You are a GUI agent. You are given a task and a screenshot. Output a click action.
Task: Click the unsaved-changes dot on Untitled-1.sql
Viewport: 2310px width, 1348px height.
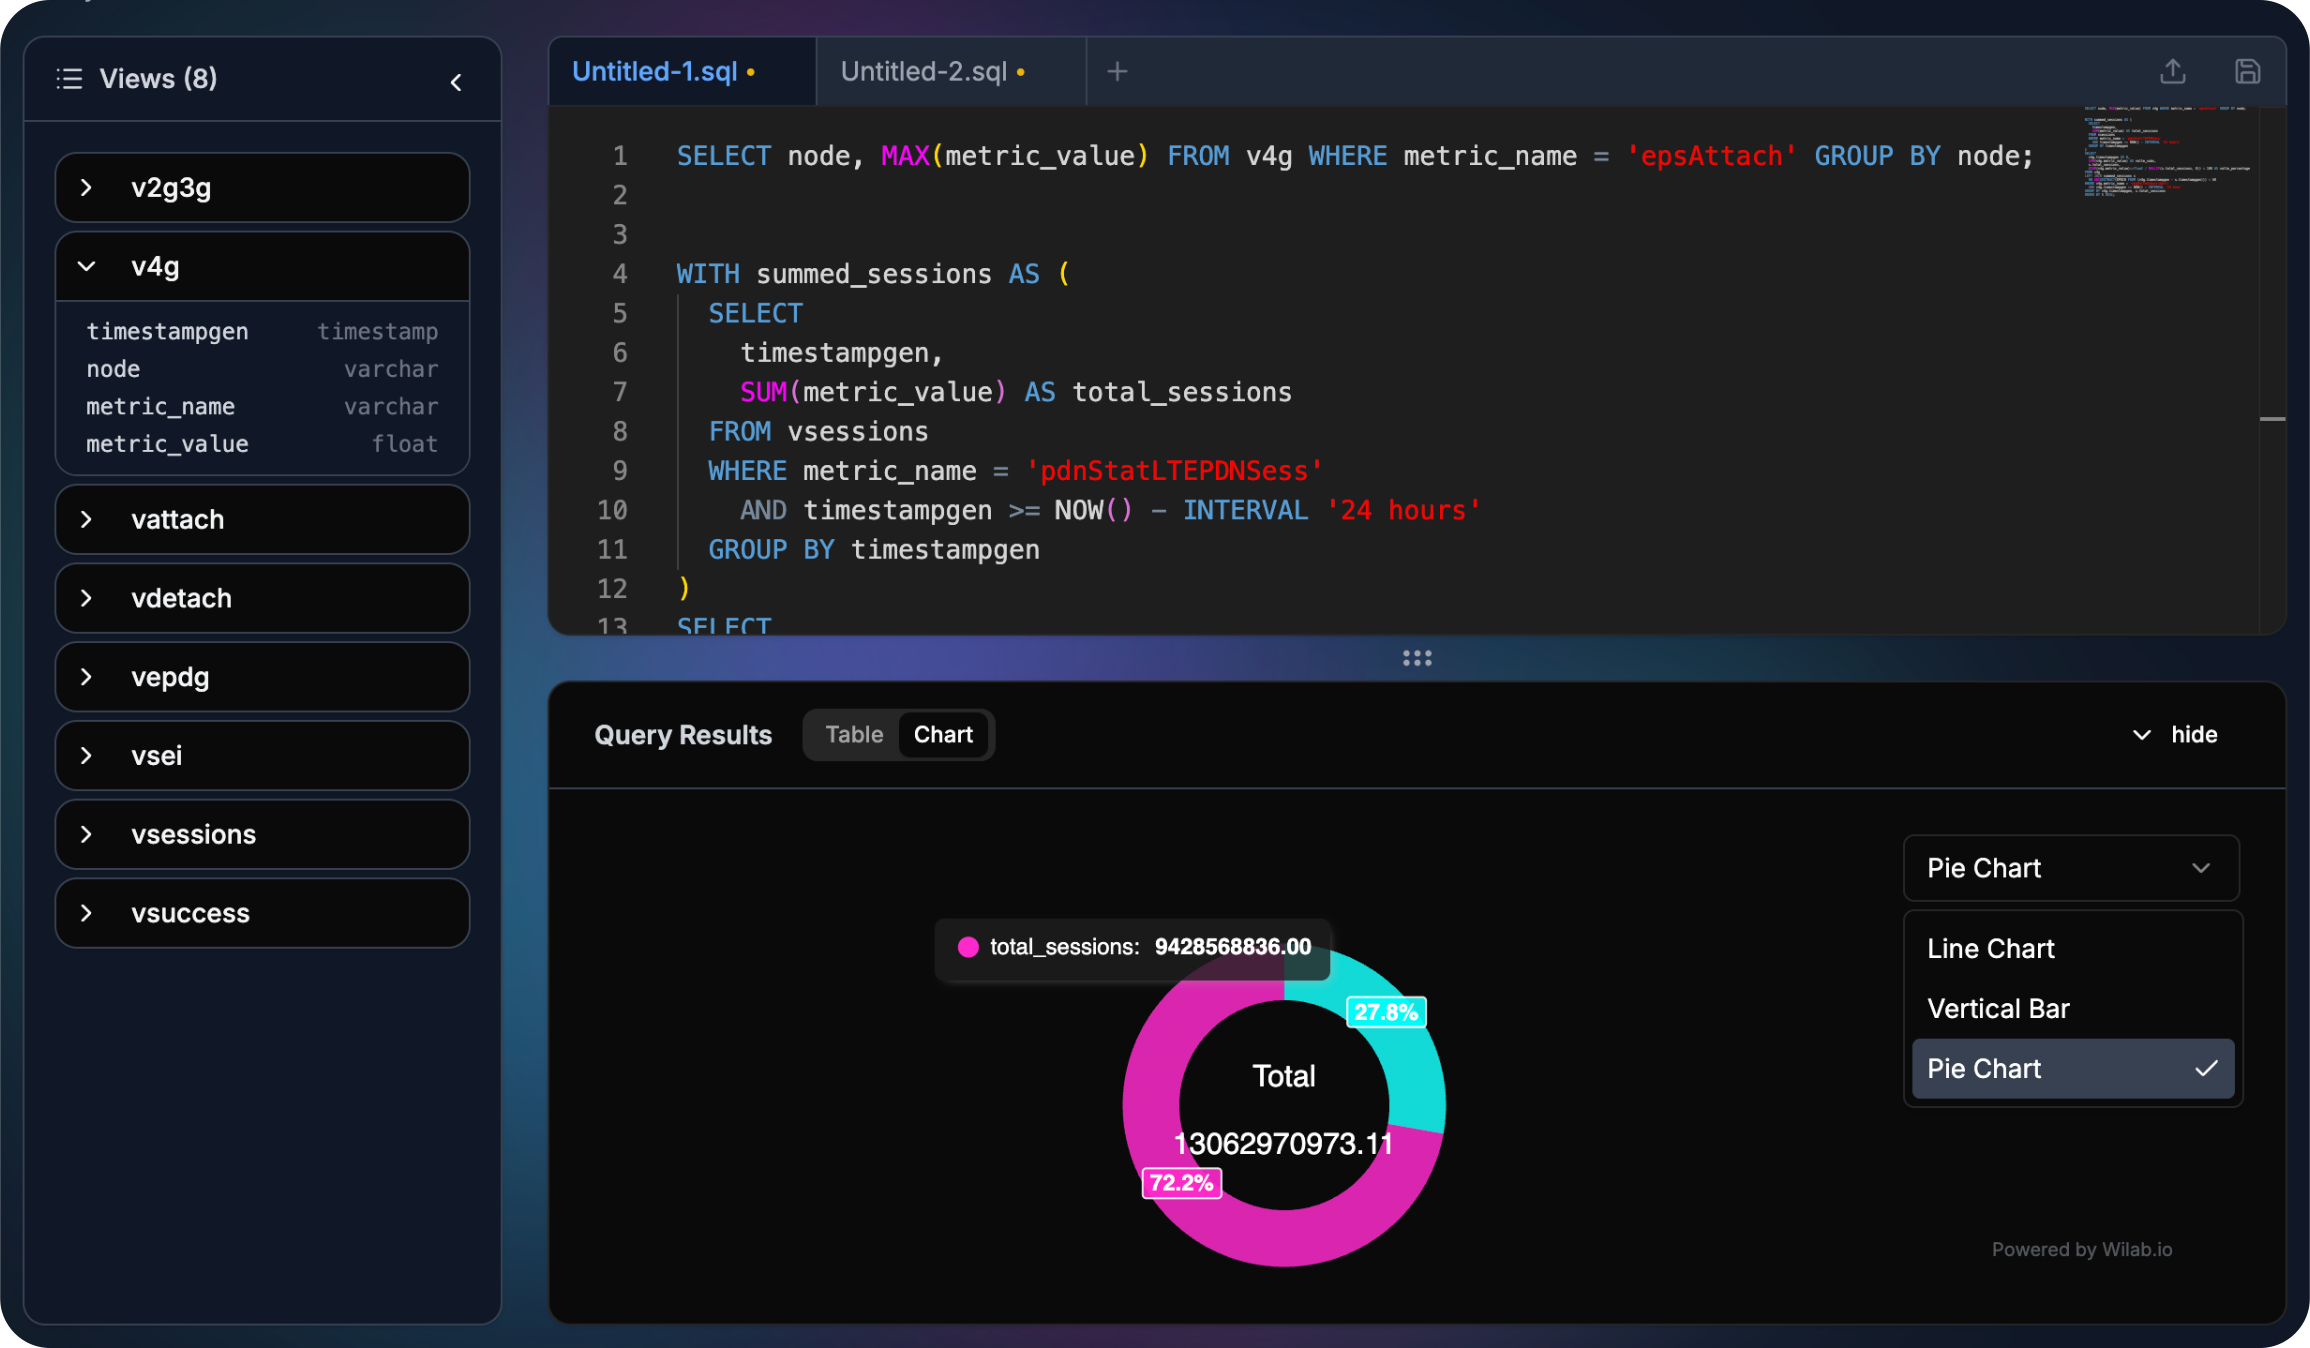(751, 71)
